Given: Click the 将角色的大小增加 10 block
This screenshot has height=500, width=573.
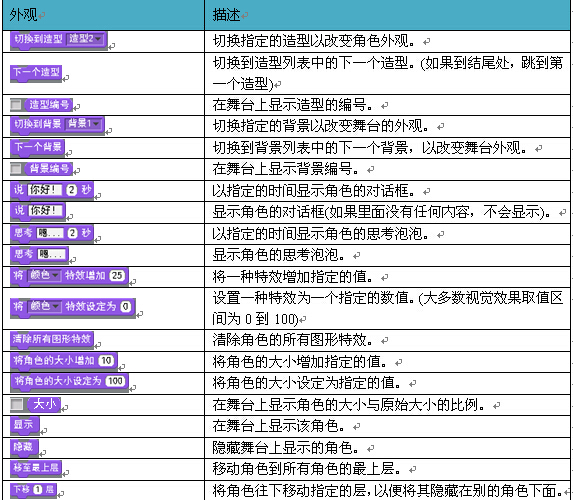Looking at the screenshot, I should click(x=64, y=361).
